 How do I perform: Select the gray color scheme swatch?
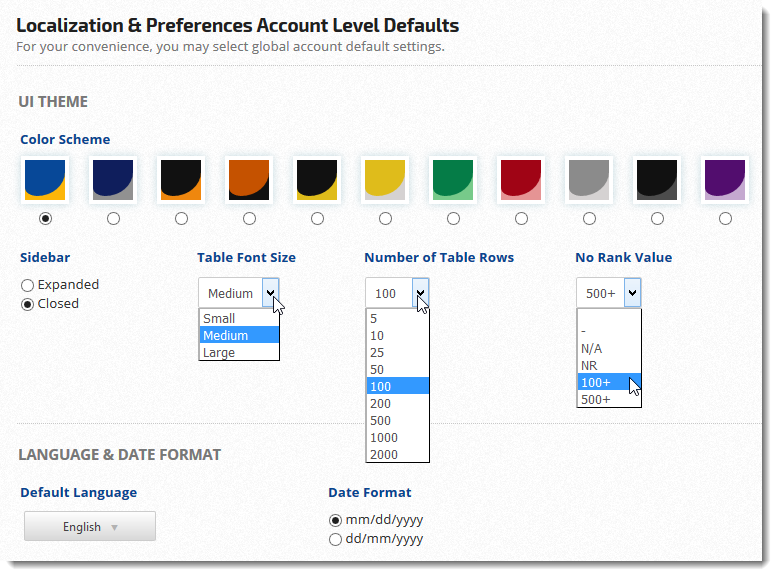(589, 180)
